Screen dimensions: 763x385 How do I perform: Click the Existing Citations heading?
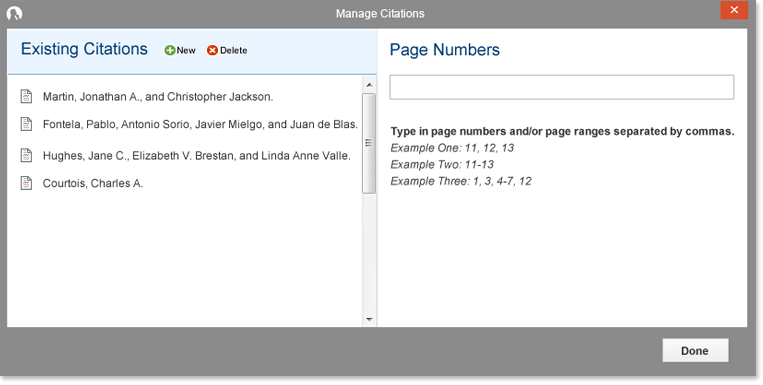[x=84, y=49]
